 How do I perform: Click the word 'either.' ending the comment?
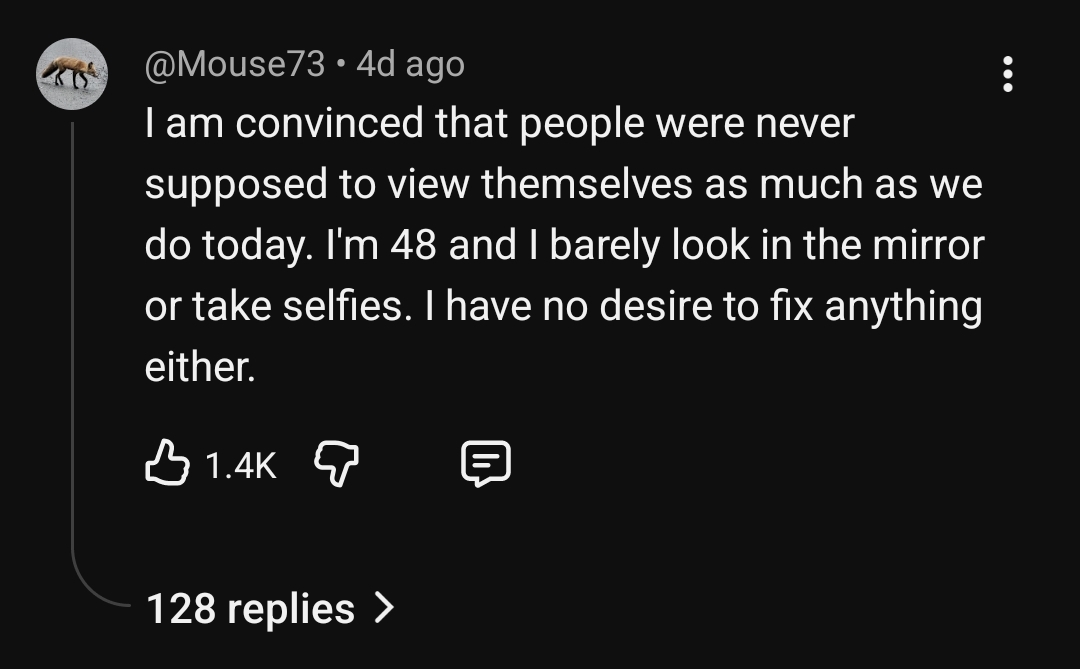pos(200,367)
